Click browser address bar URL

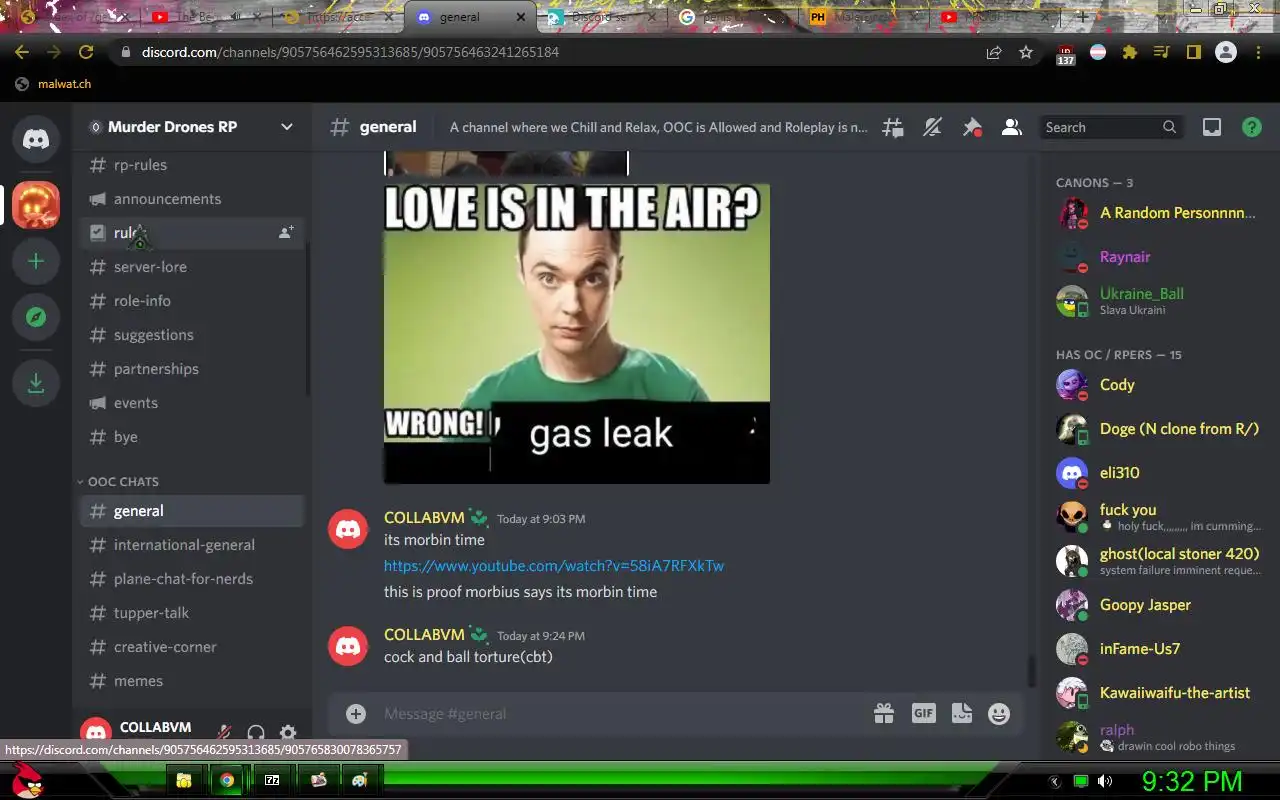click(x=350, y=52)
